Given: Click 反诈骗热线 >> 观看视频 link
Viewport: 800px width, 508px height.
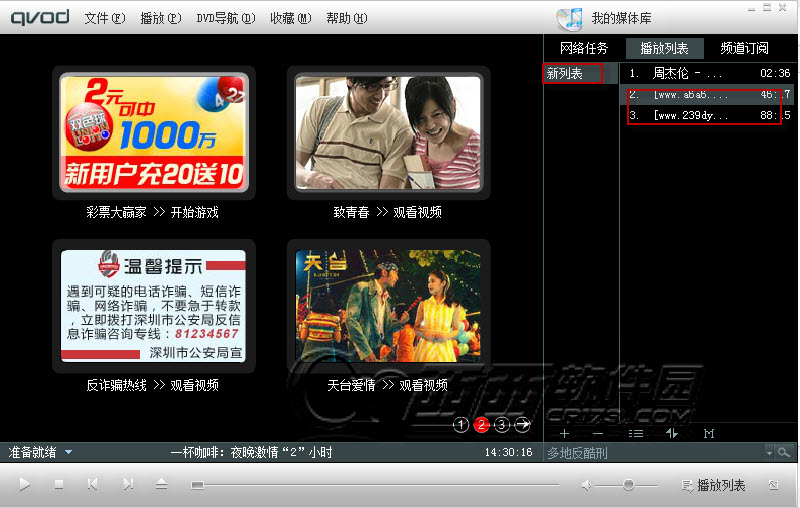Looking at the screenshot, I should click(152, 385).
